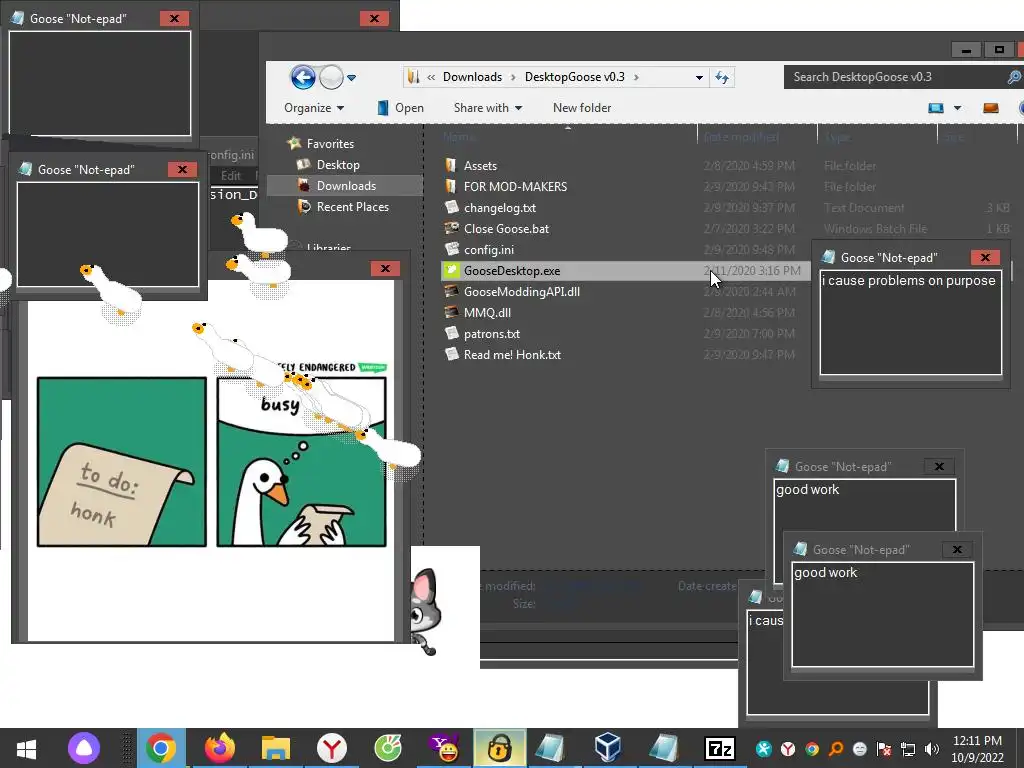Toggle the preview pane icon
This screenshot has width=1024, height=768.
pos(991,108)
